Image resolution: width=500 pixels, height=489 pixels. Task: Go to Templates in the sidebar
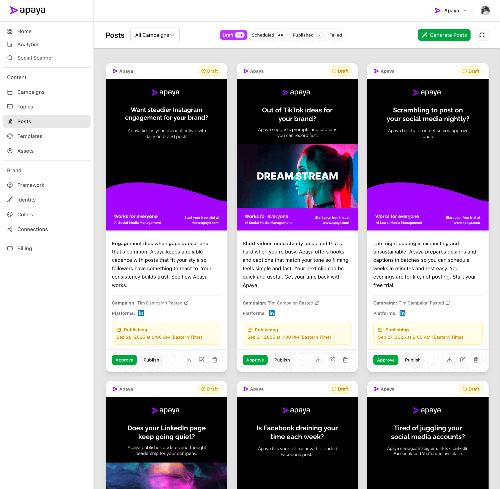click(x=29, y=136)
